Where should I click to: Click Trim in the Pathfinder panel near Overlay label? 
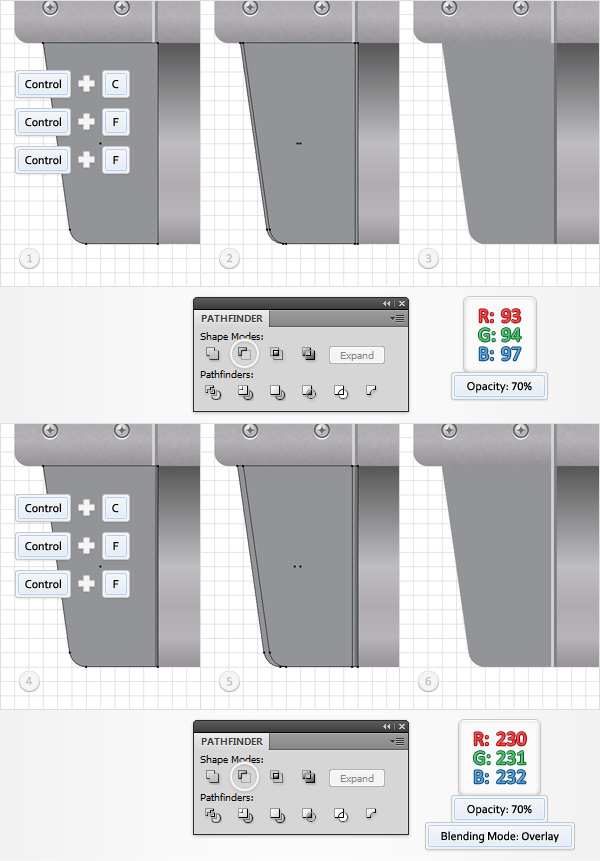(x=245, y=815)
